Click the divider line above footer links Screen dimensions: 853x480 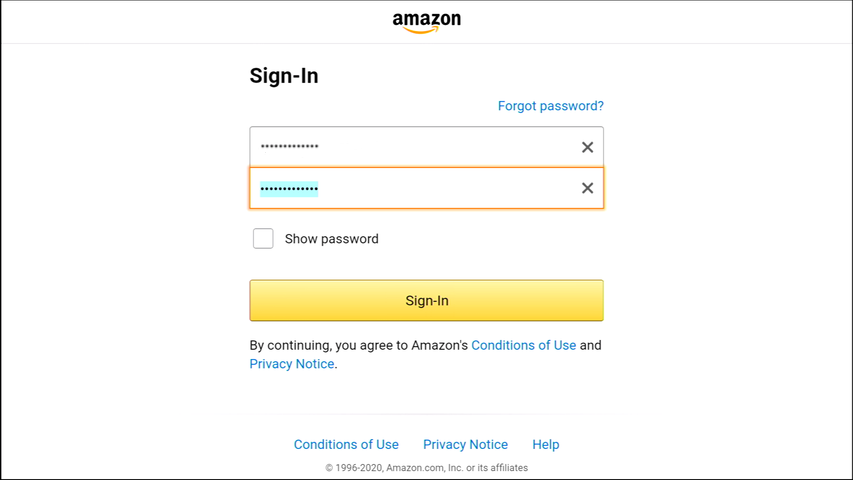[426, 414]
